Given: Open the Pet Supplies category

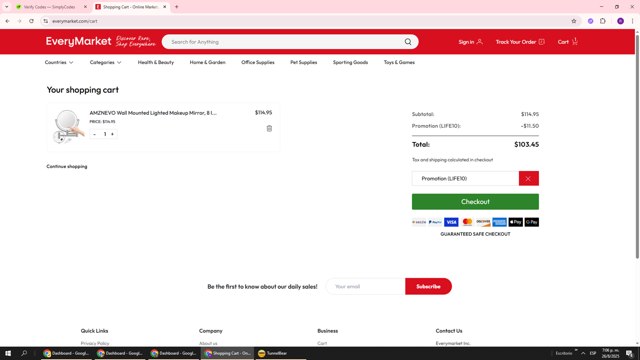Looking at the screenshot, I should pyautogui.click(x=303, y=62).
